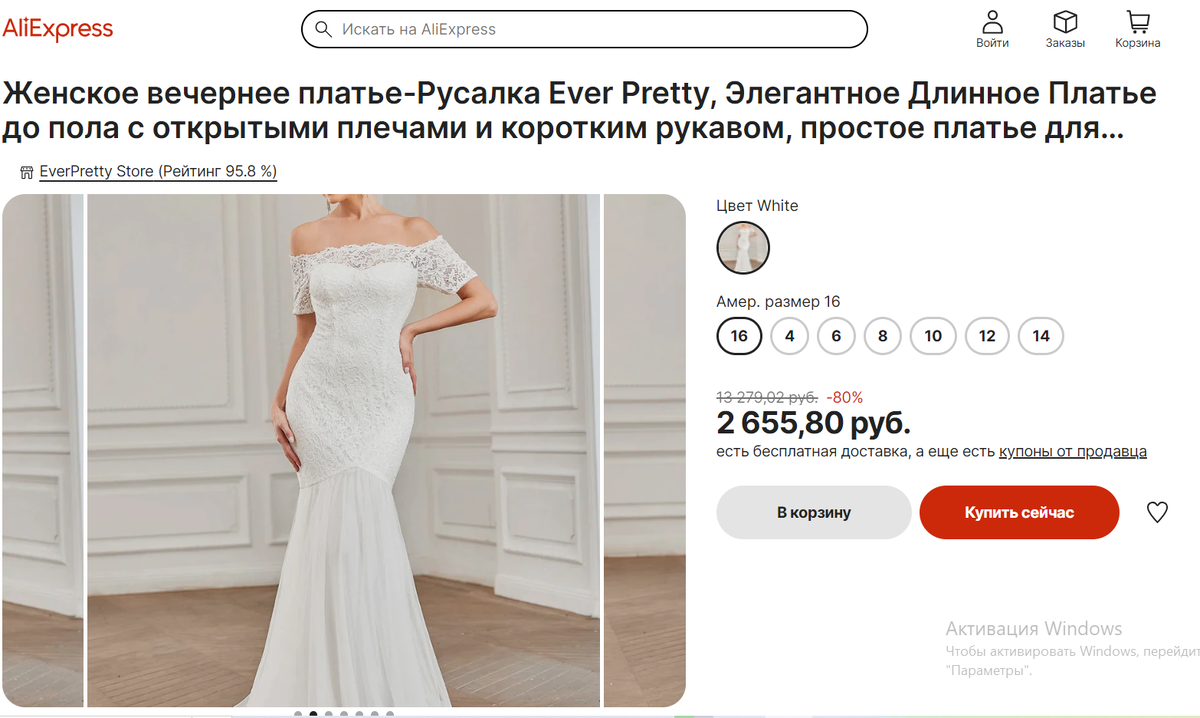Focus the Искать на AliExpress search field
The width and height of the screenshot is (1200, 718).
(x=584, y=29)
